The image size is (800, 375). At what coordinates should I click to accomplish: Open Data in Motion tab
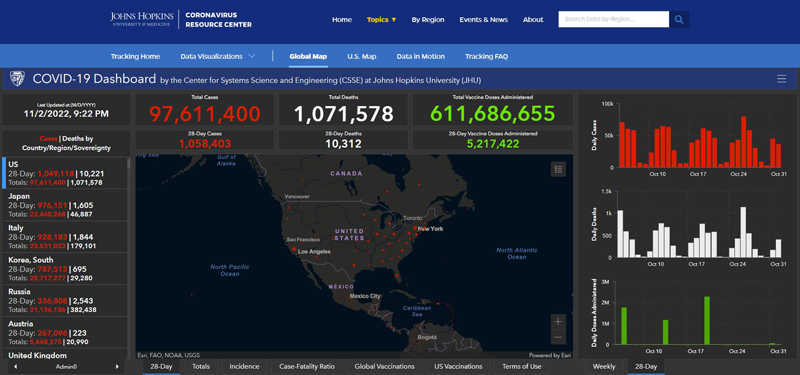click(x=420, y=56)
